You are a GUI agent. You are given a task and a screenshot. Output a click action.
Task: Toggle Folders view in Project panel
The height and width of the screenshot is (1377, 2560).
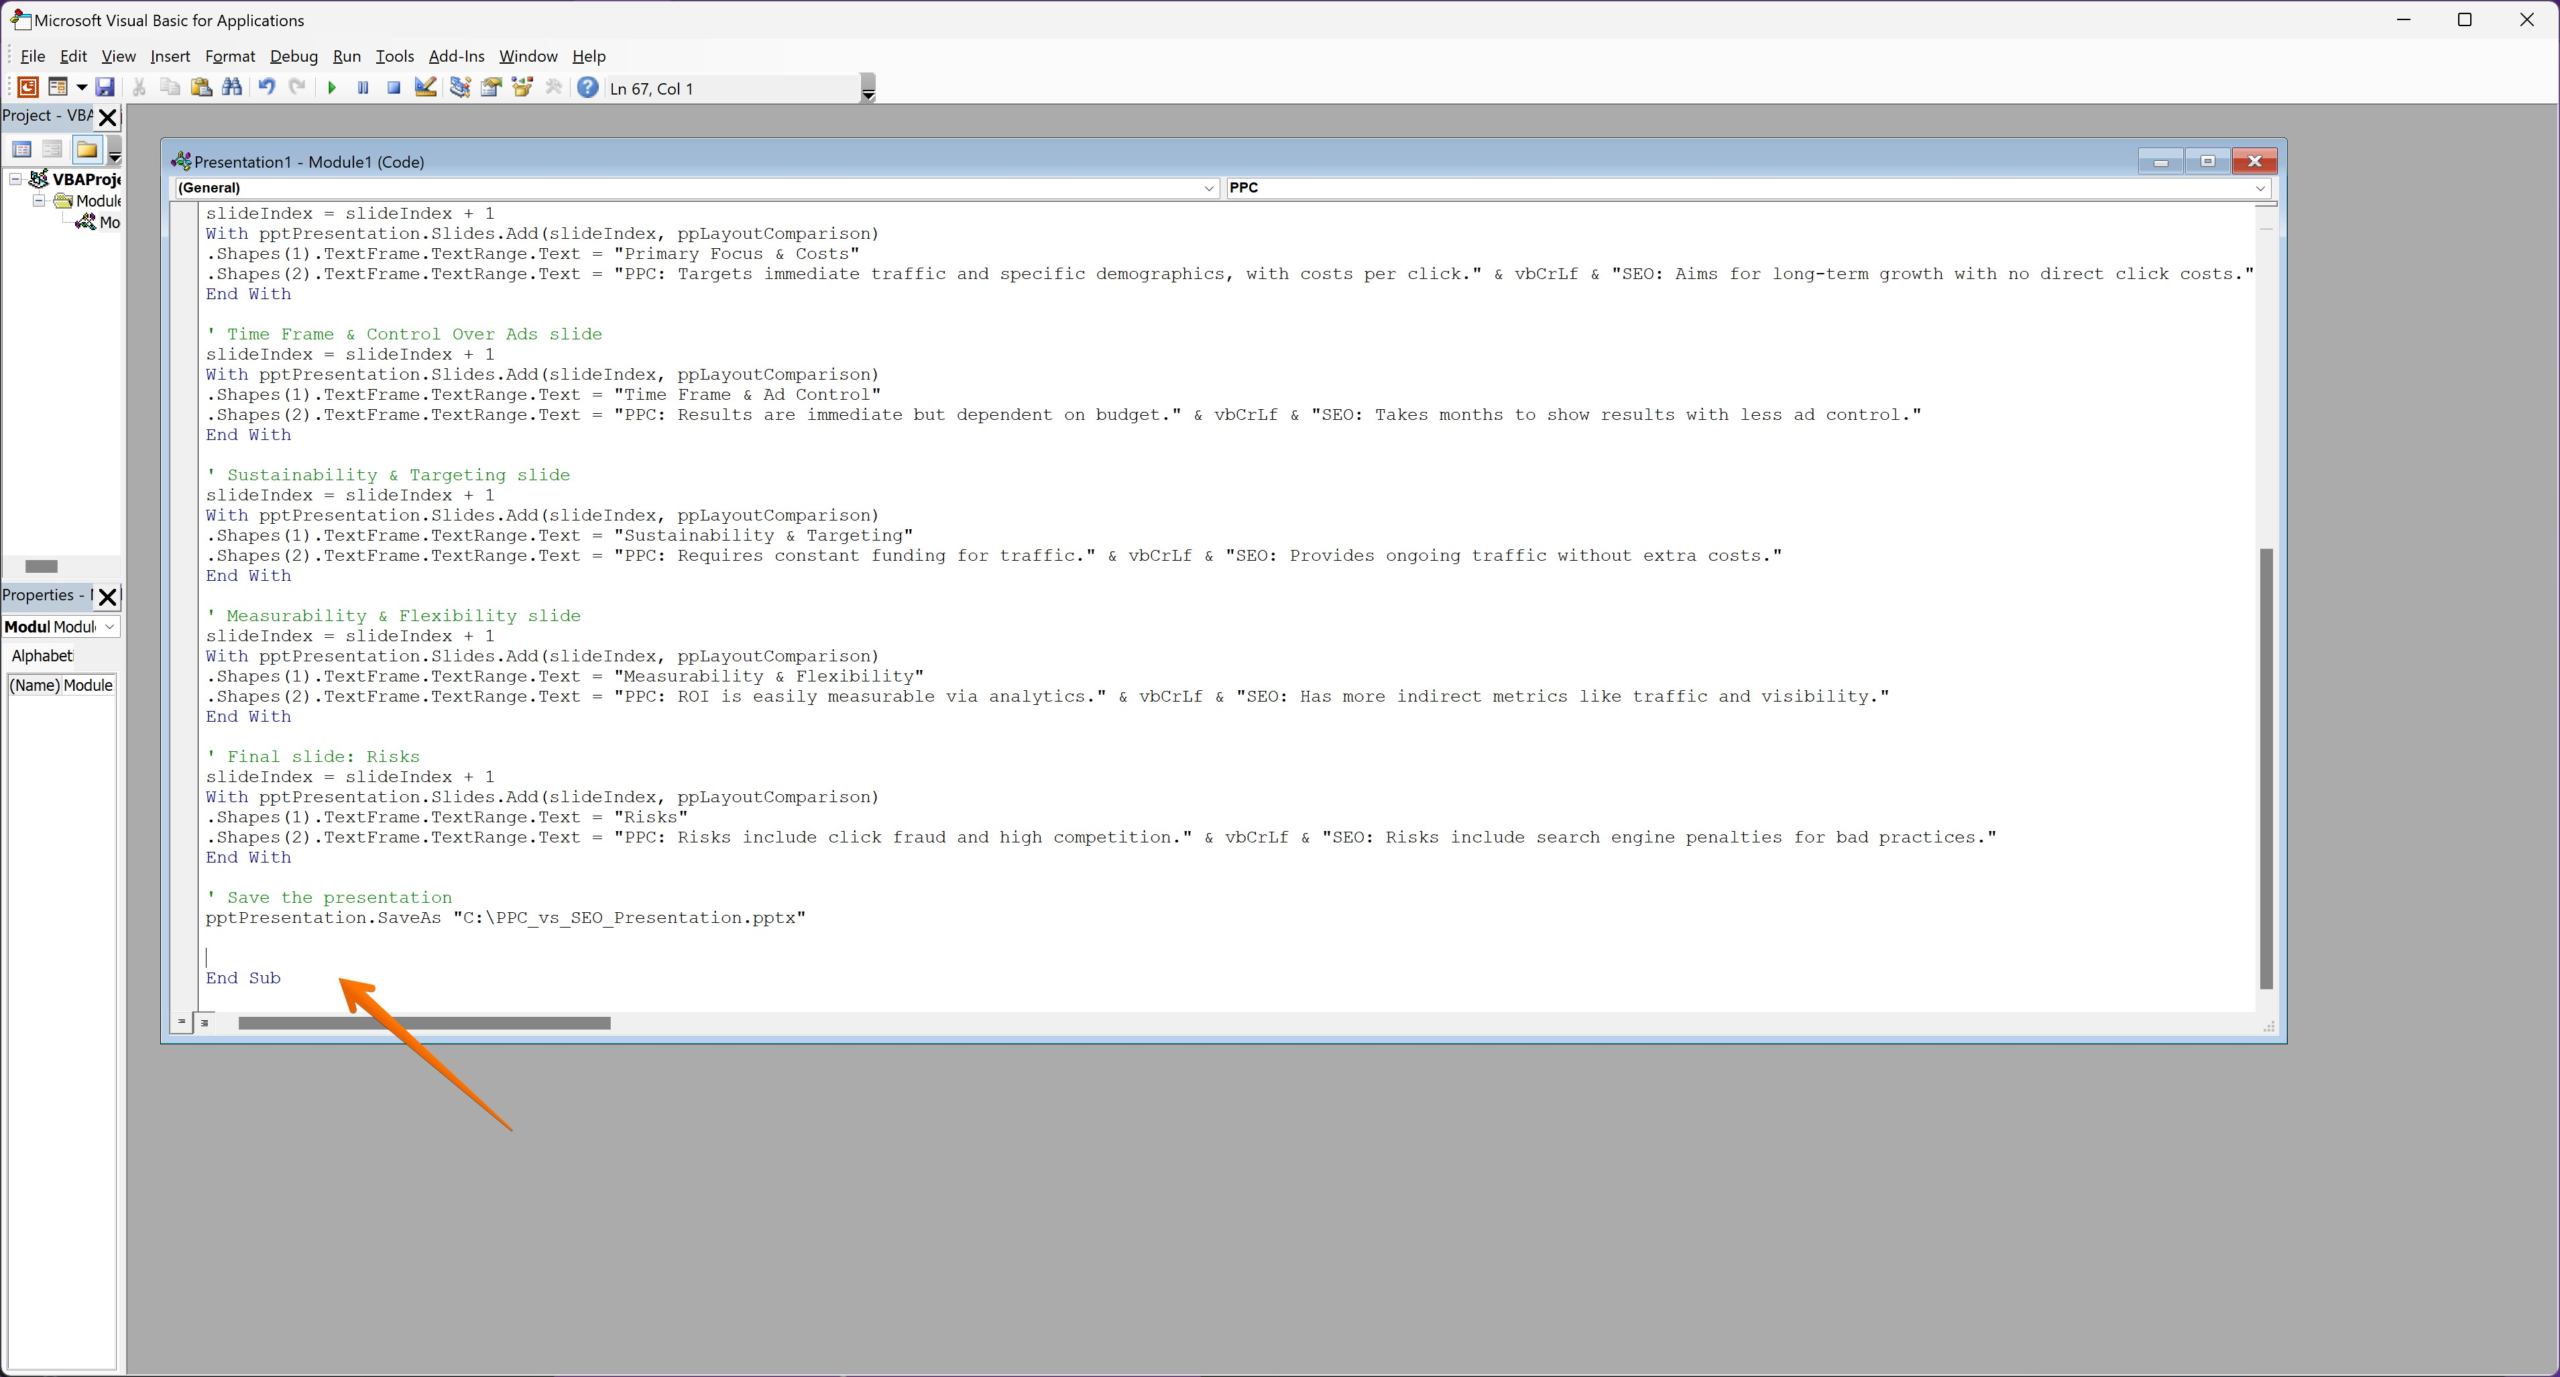coord(87,150)
